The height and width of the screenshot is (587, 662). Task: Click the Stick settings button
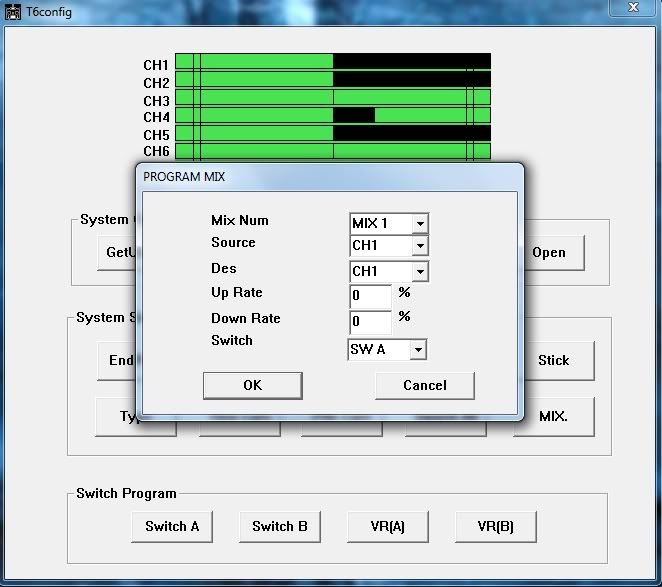(x=553, y=361)
